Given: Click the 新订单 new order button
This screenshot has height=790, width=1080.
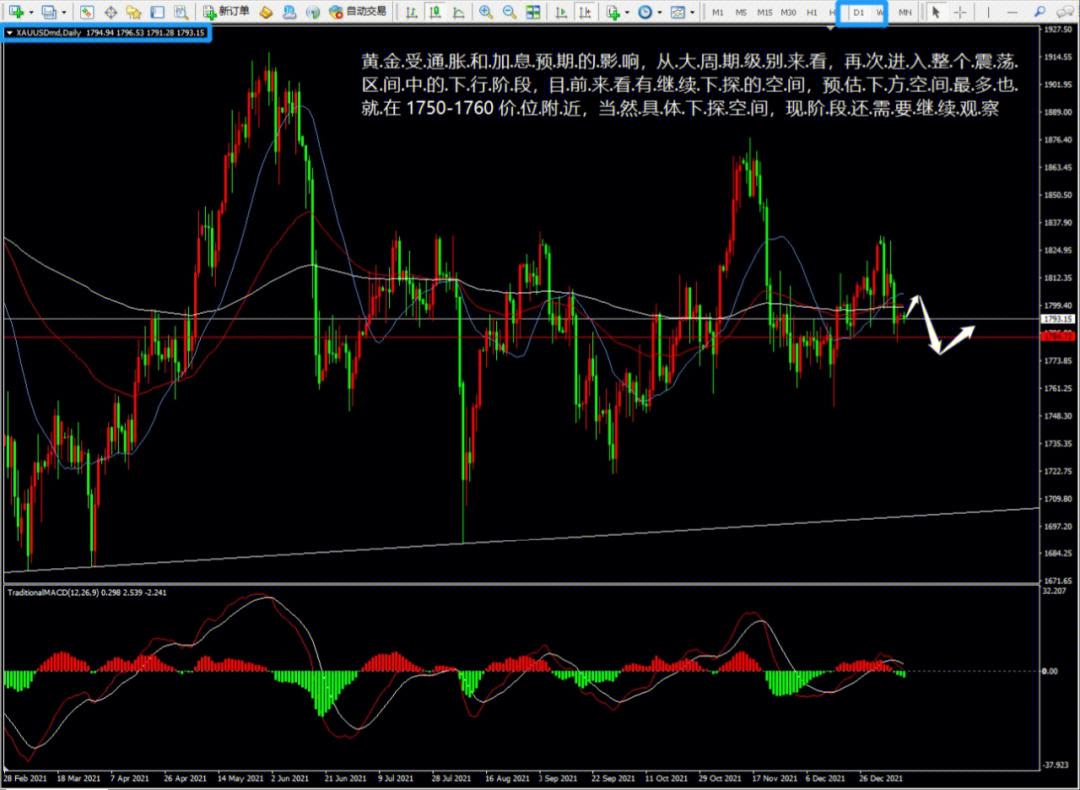Looking at the screenshot, I should click(226, 12).
